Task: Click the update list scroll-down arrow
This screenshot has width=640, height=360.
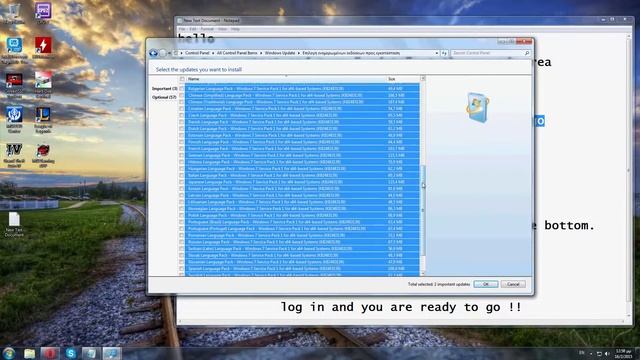Action: point(423,273)
